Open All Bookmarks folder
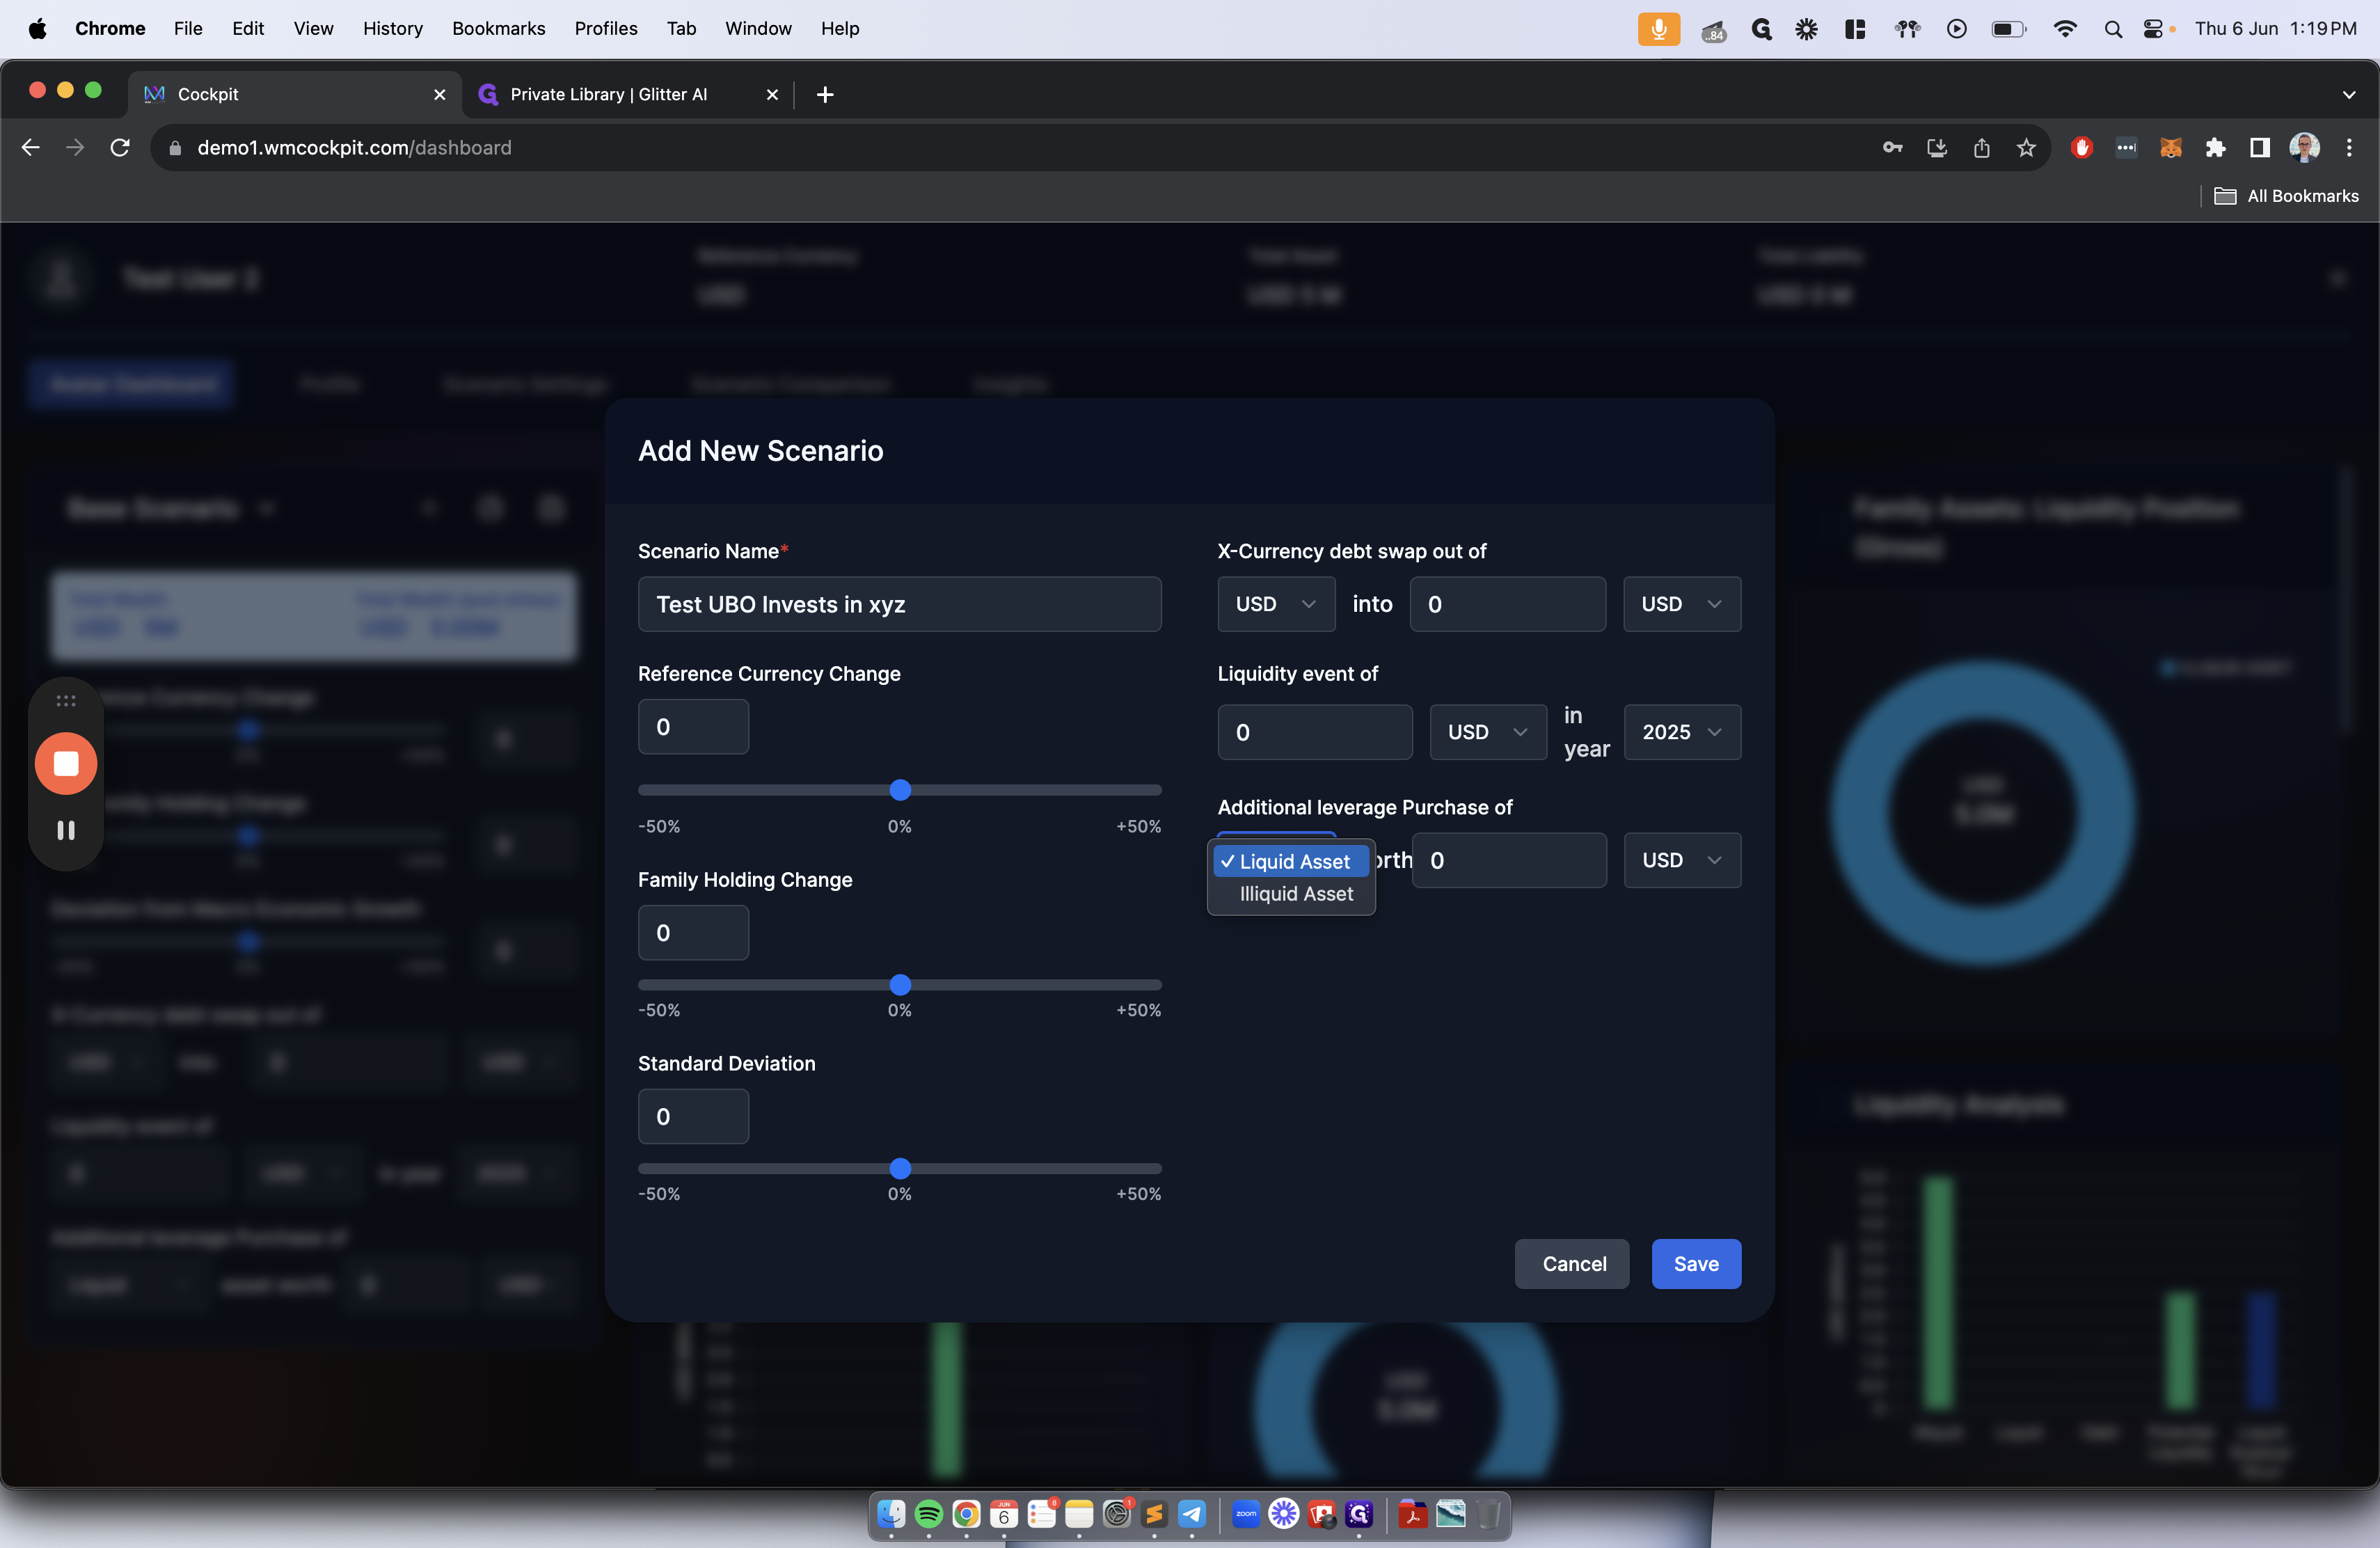The image size is (2380, 1548). pos(2286,196)
